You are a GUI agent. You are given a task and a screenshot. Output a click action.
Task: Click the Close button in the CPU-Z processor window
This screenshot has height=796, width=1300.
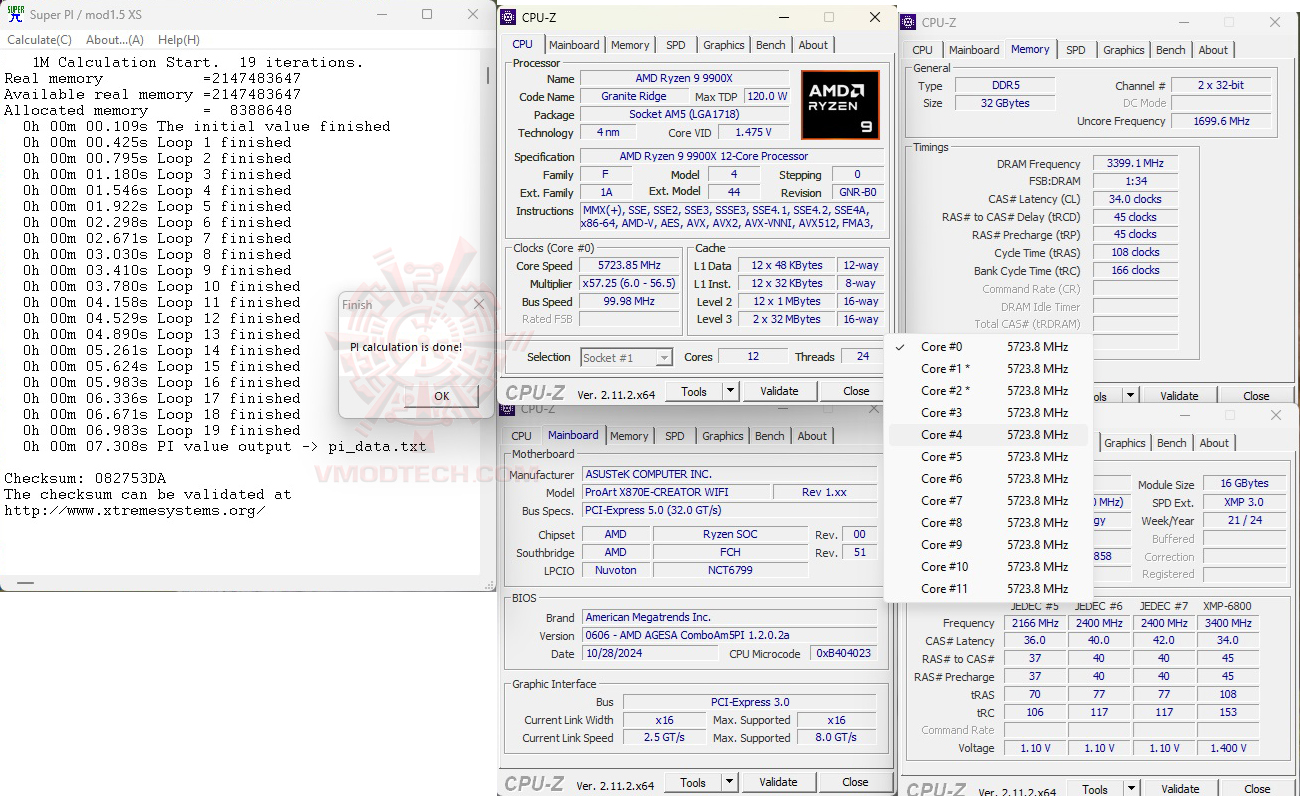tap(856, 392)
